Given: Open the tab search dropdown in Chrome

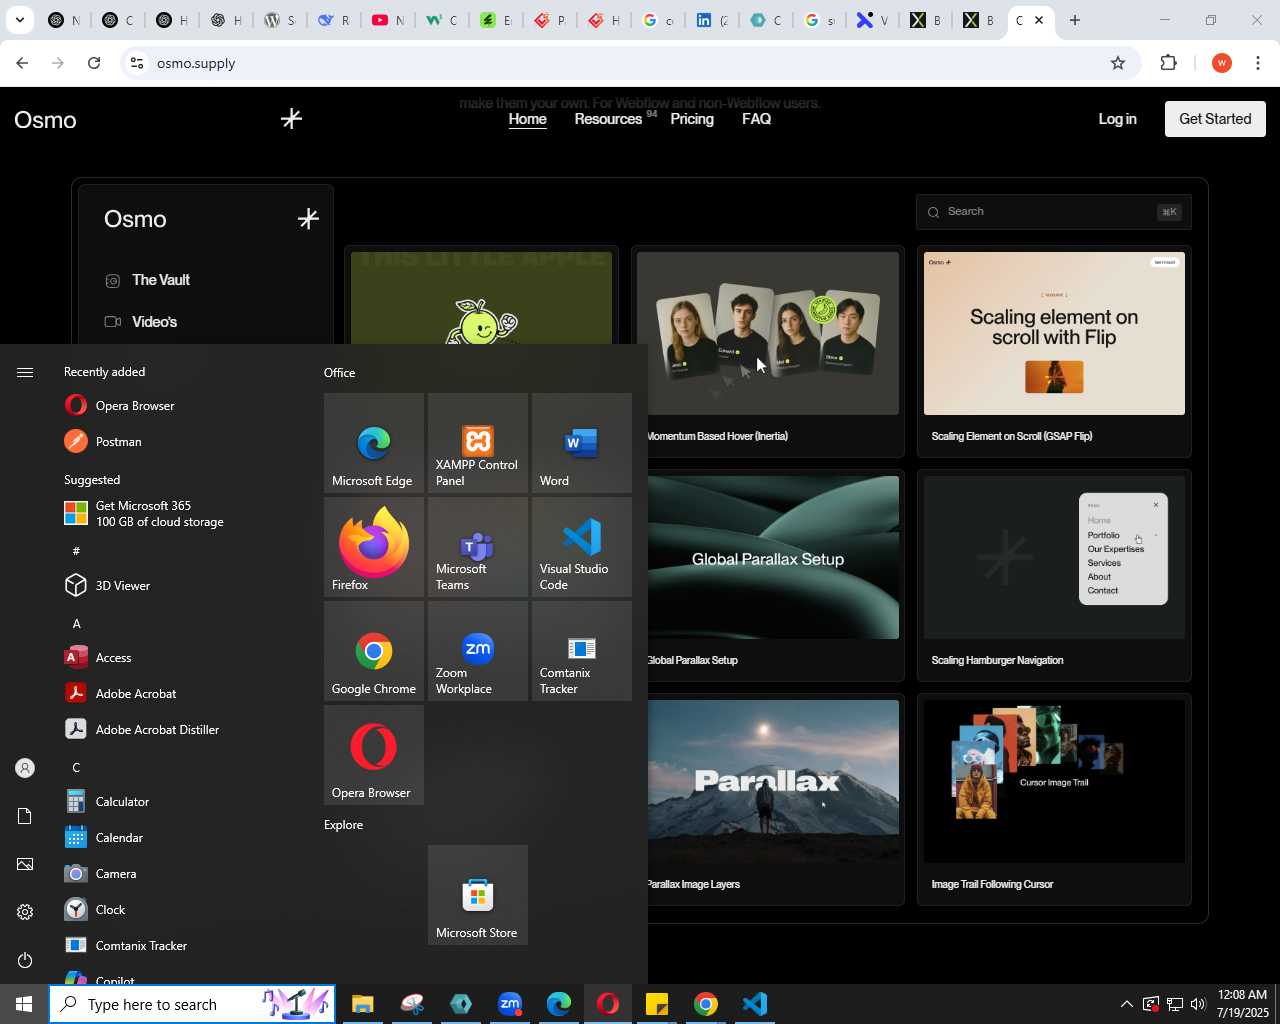Looking at the screenshot, I should (19, 20).
